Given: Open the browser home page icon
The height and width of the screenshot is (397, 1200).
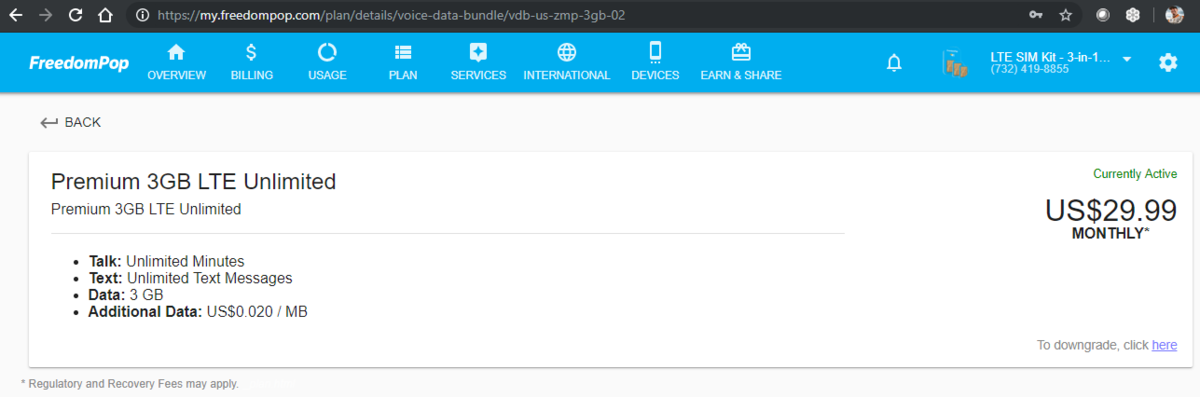Looking at the screenshot, I should (105, 16).
